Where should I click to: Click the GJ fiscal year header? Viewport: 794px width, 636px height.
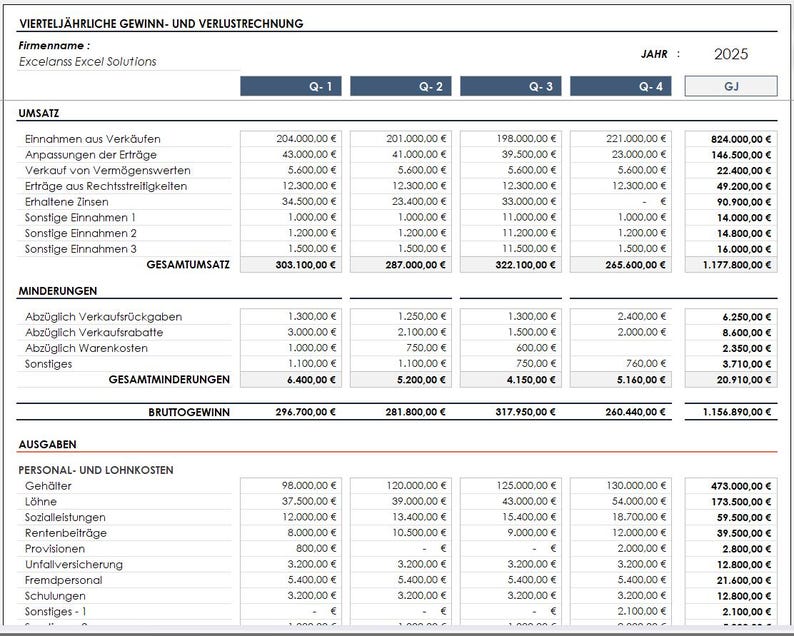[731, 86]
